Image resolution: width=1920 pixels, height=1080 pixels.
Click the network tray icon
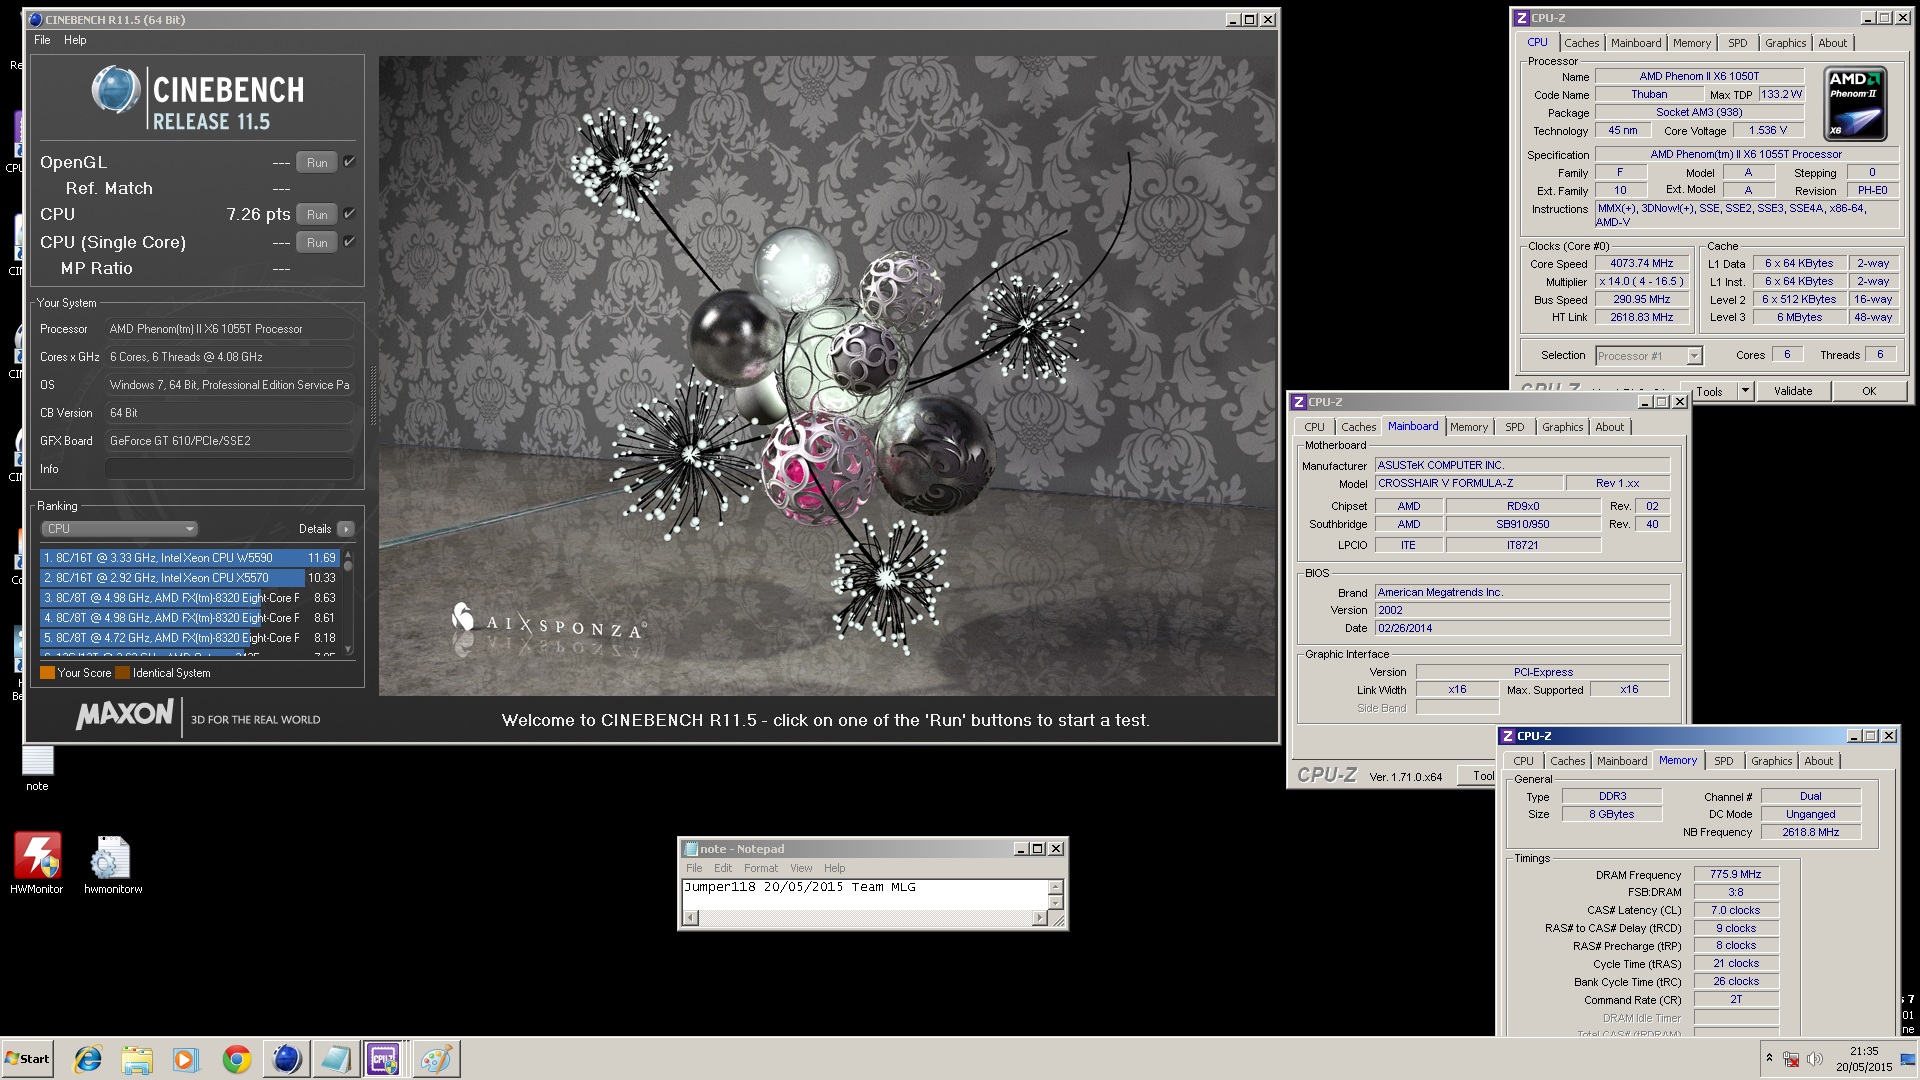point(1792,1059)
